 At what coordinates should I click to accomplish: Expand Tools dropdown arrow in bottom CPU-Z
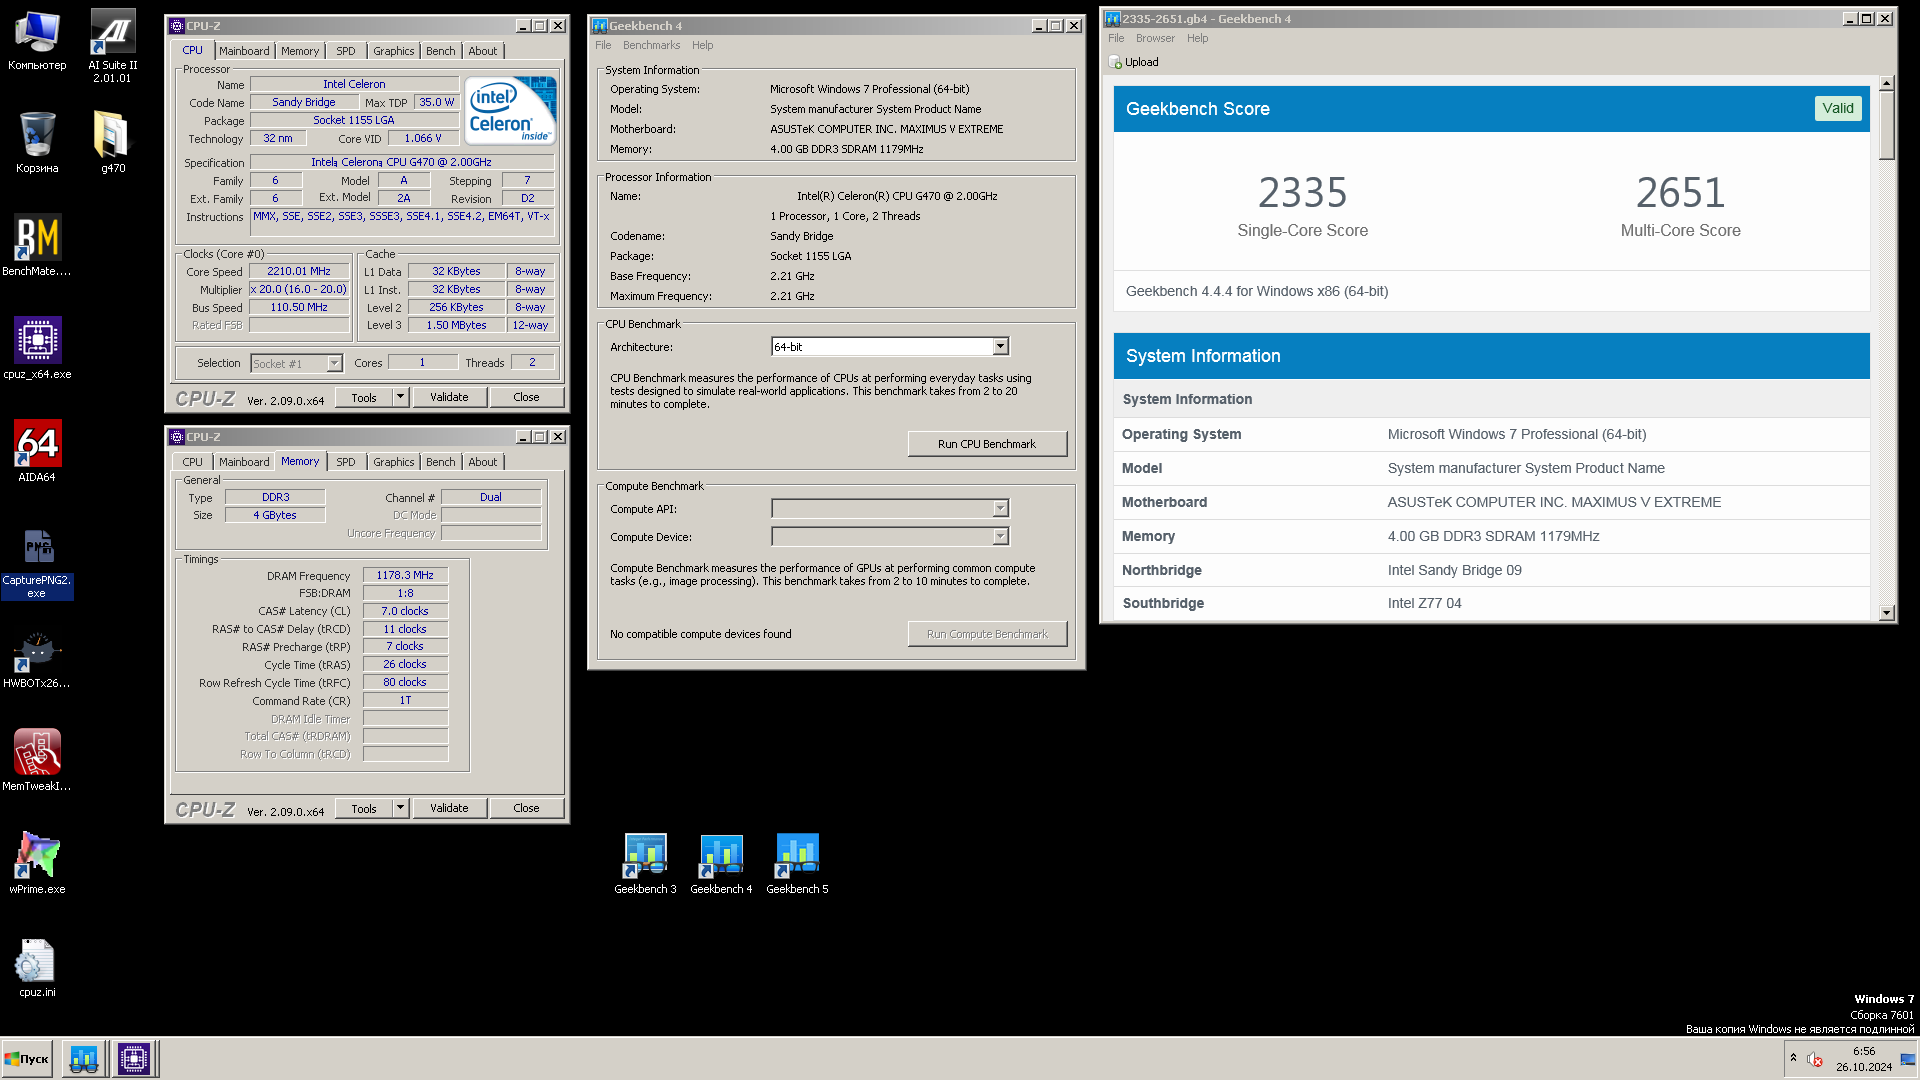400,808
